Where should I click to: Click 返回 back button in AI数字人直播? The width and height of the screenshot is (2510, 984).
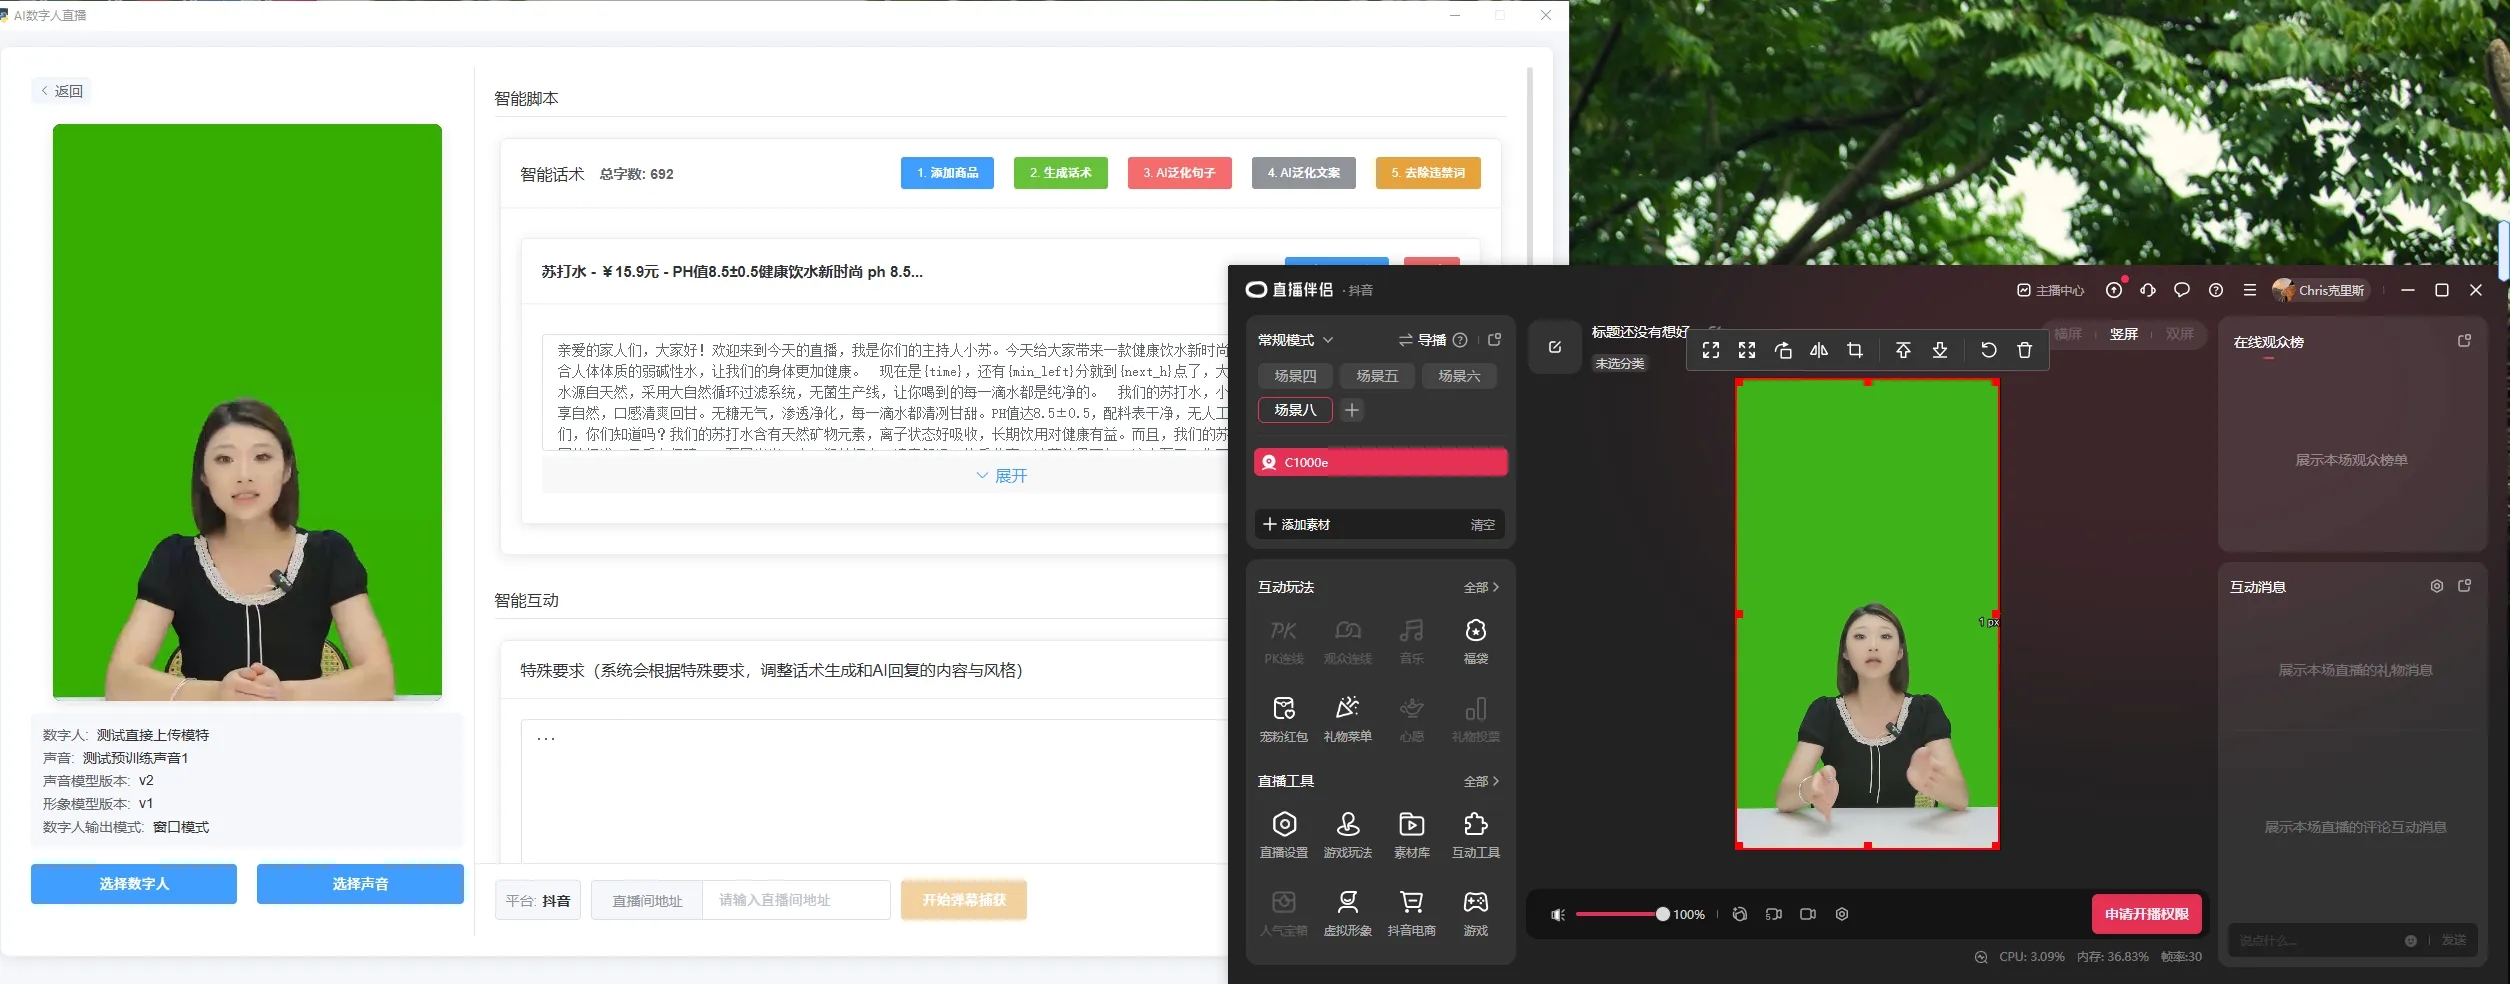coord(61,91)
